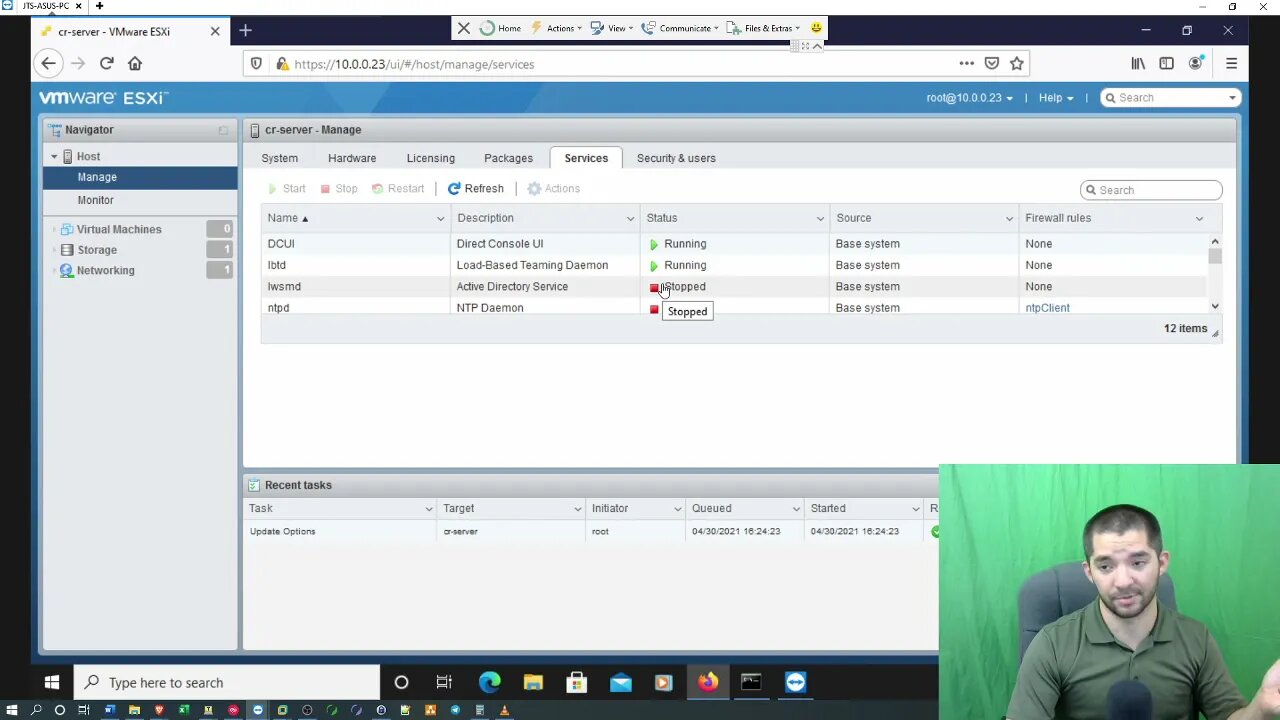
Task: Toggle Firefox sidebar view icon
Action: tap(1166, 63)
